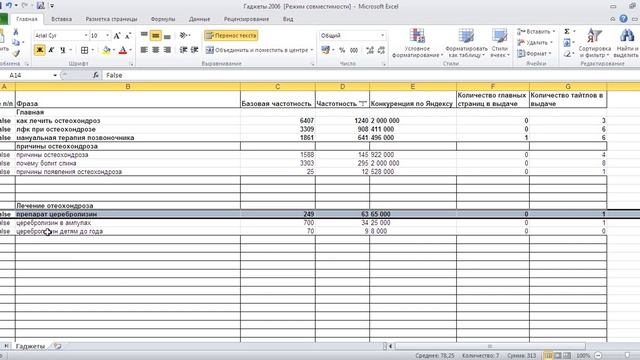This screenshot has height=360, width=640.
Task: Open the Name Box dropdown arrow
Action: [x=55, y=75]
